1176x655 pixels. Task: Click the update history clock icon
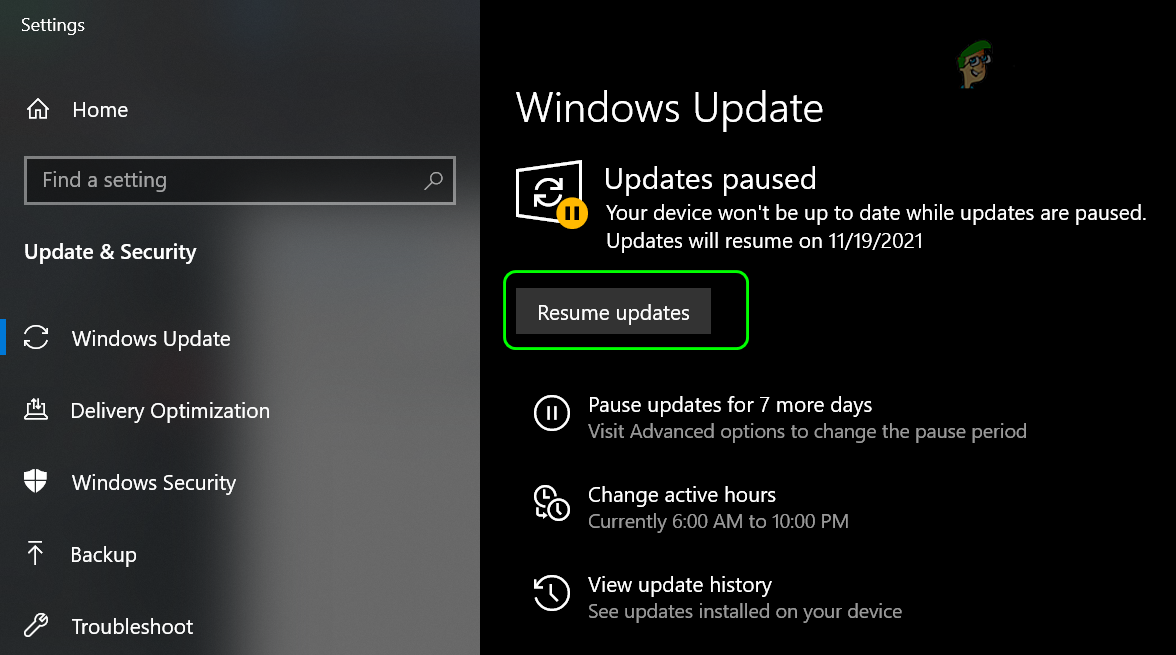point(552,593)
